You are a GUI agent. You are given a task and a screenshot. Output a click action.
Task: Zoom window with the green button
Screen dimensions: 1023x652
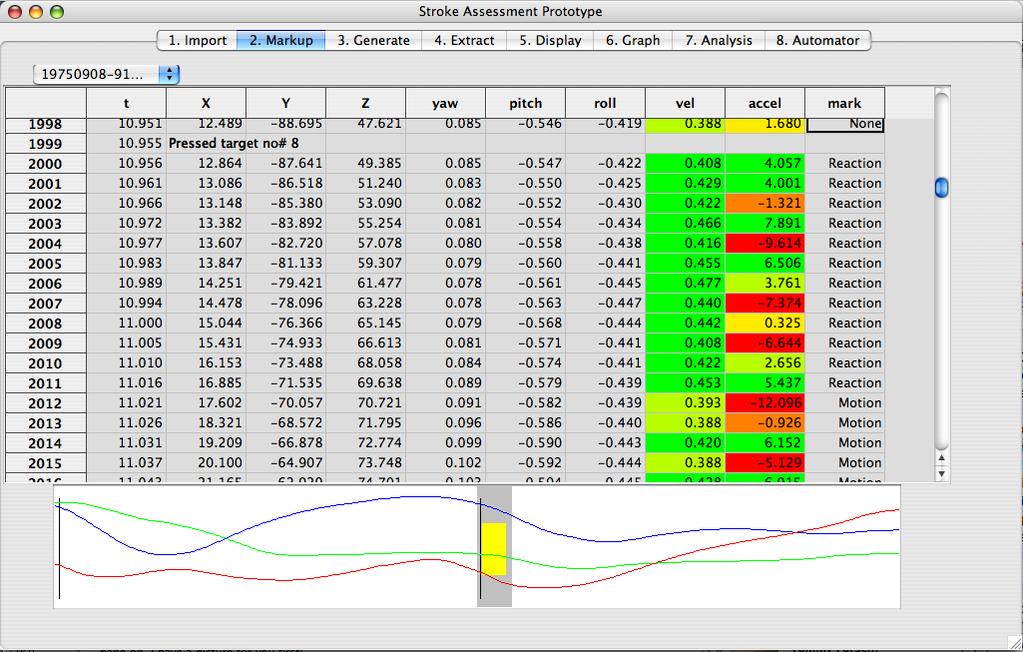[x=57, y=12]
